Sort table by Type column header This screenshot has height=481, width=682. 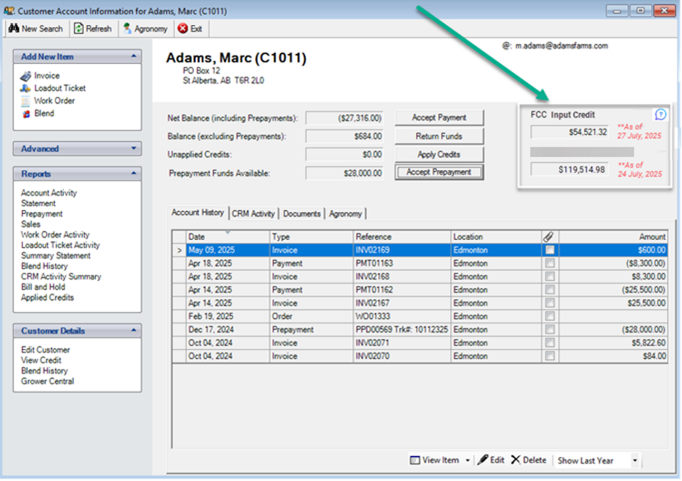point(311,237)
